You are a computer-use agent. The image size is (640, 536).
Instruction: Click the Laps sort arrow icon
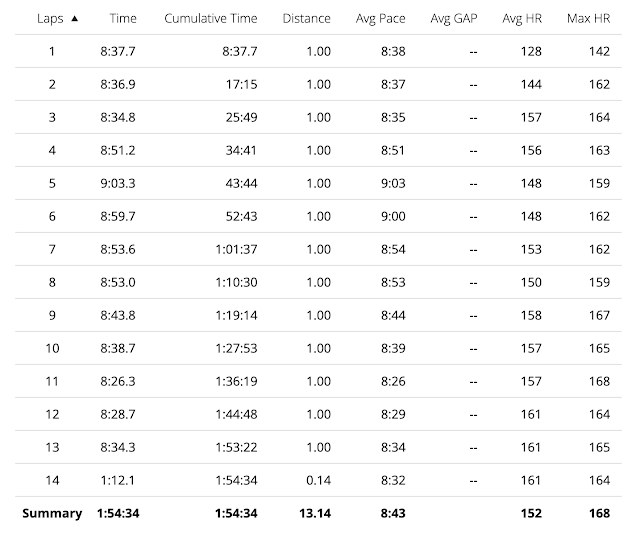click(x=75, y=18)
